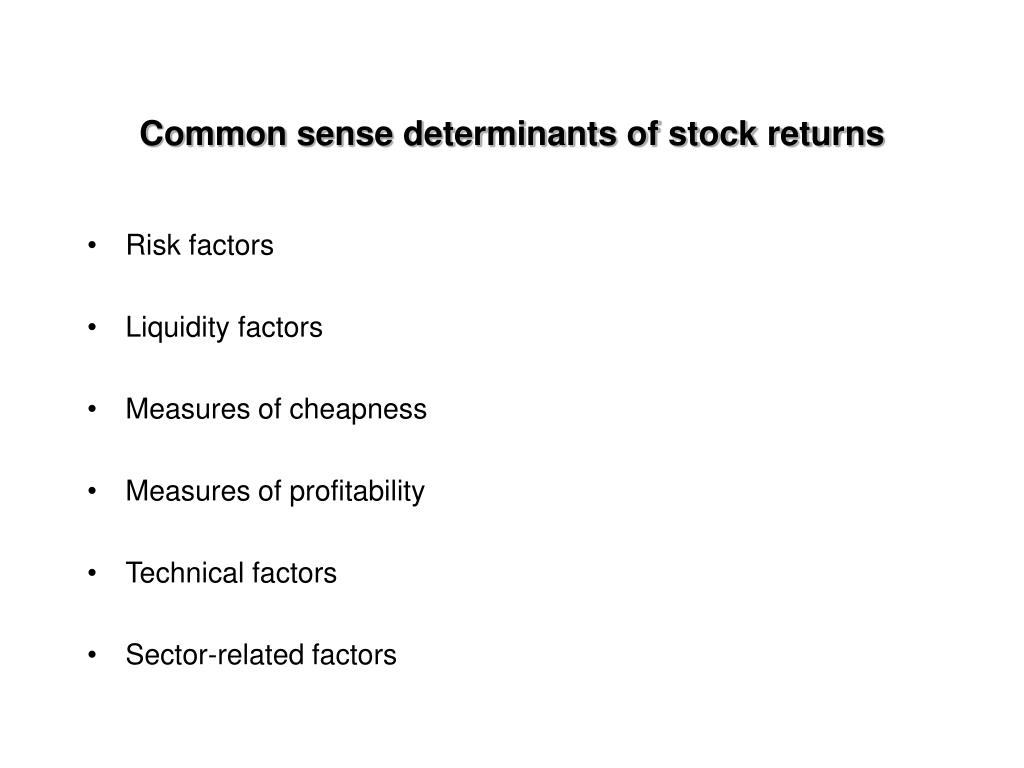
Task: Click the 'Risk factors' bullet text
Action: click(200, 246)
